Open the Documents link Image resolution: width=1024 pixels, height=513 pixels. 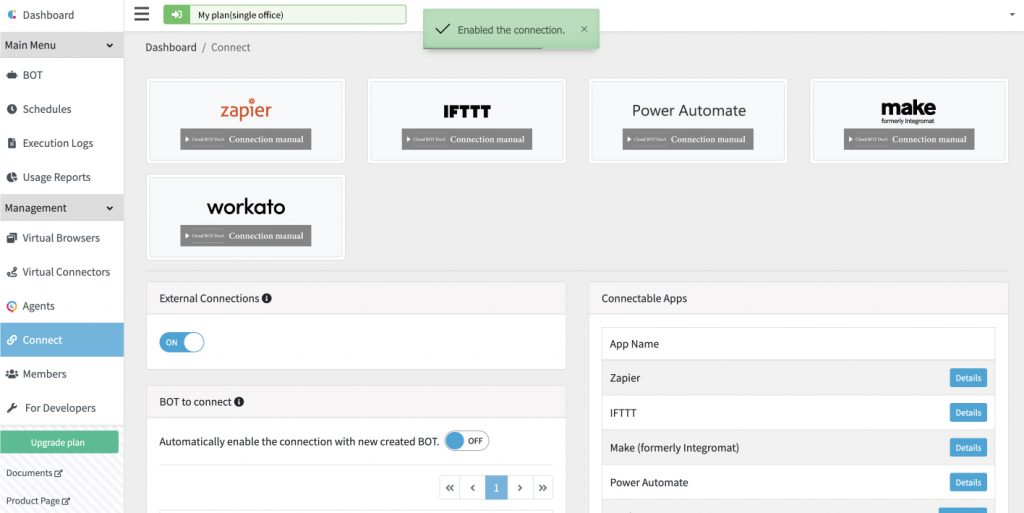pyautogui.click(x=35, y=473)
